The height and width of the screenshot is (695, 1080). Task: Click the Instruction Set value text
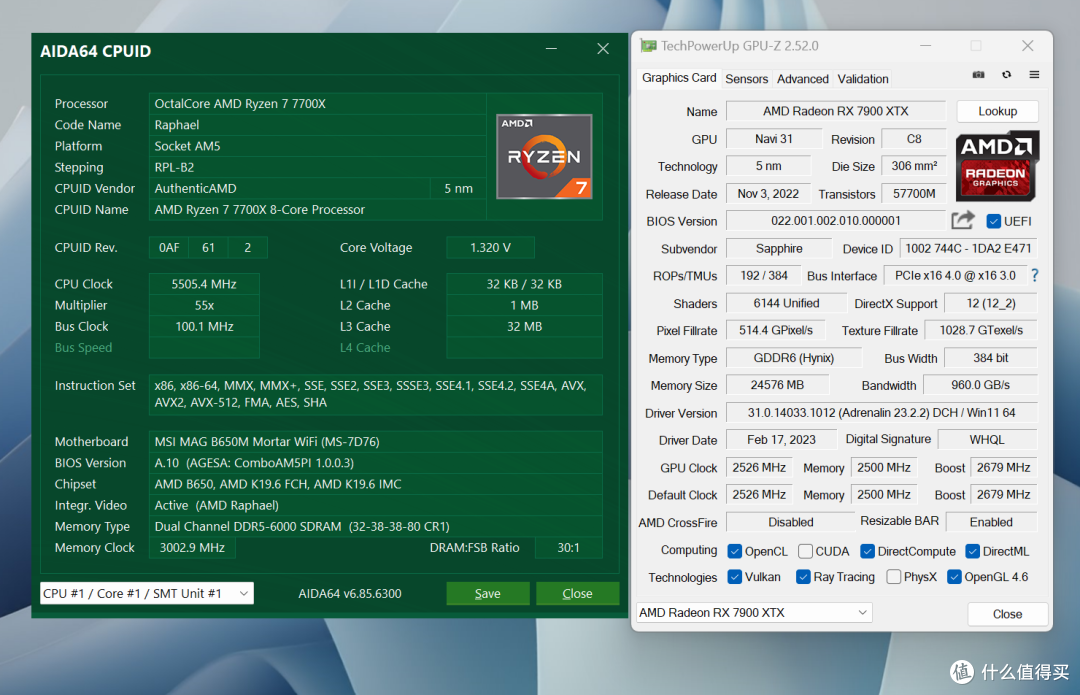pos(371,394)
